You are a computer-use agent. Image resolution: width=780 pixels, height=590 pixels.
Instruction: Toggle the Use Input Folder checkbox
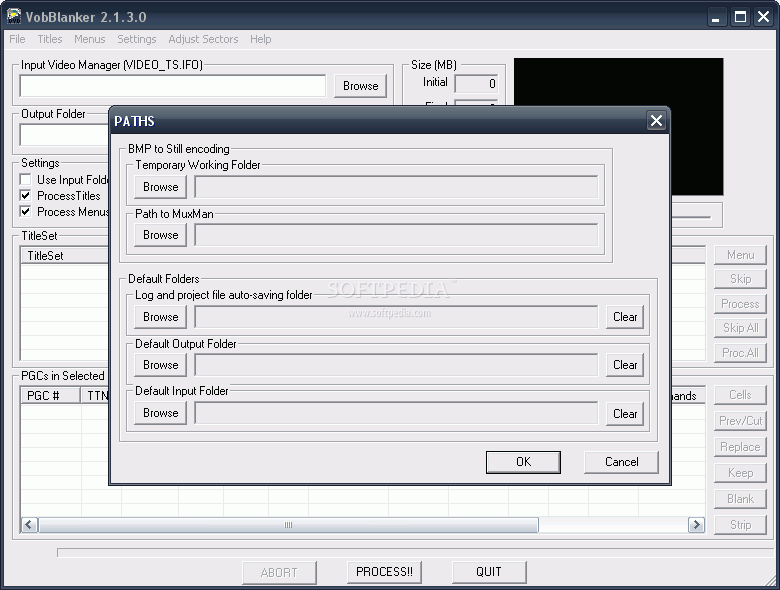(25, 179)
